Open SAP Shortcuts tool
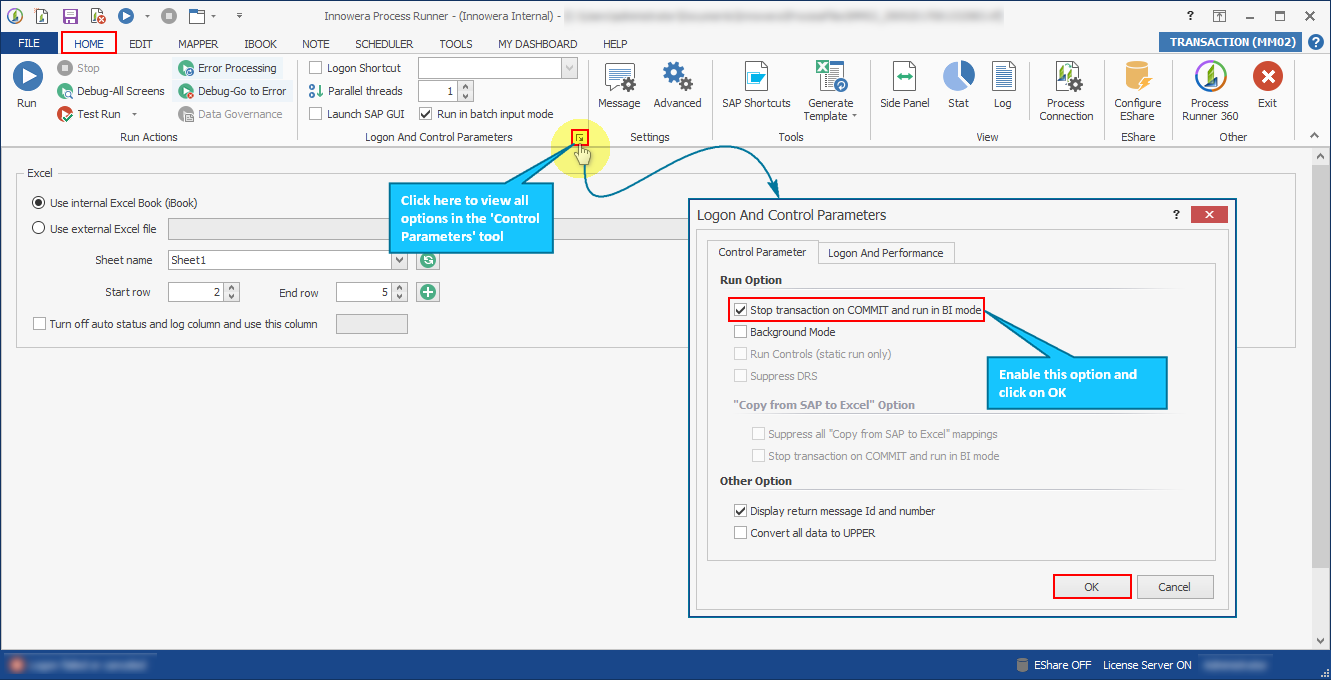Screen dimensions: 1331x680 (755, 82)
